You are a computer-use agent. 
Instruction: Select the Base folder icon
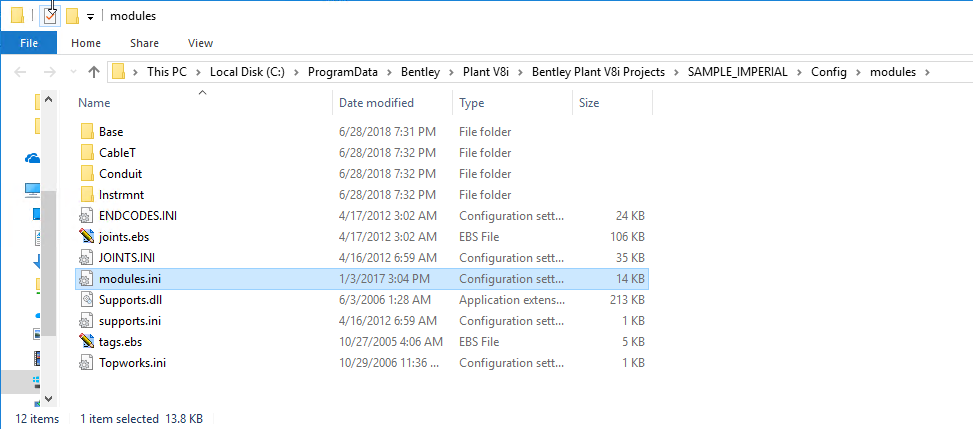(x=87, y=132)
